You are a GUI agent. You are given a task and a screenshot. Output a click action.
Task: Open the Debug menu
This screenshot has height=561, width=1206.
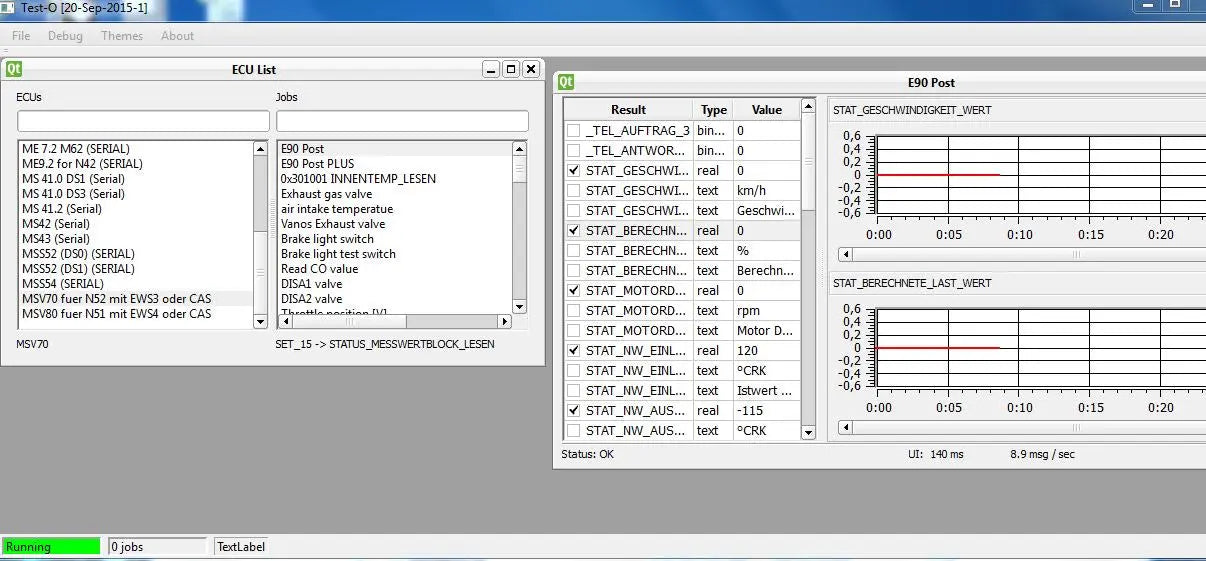65,35
